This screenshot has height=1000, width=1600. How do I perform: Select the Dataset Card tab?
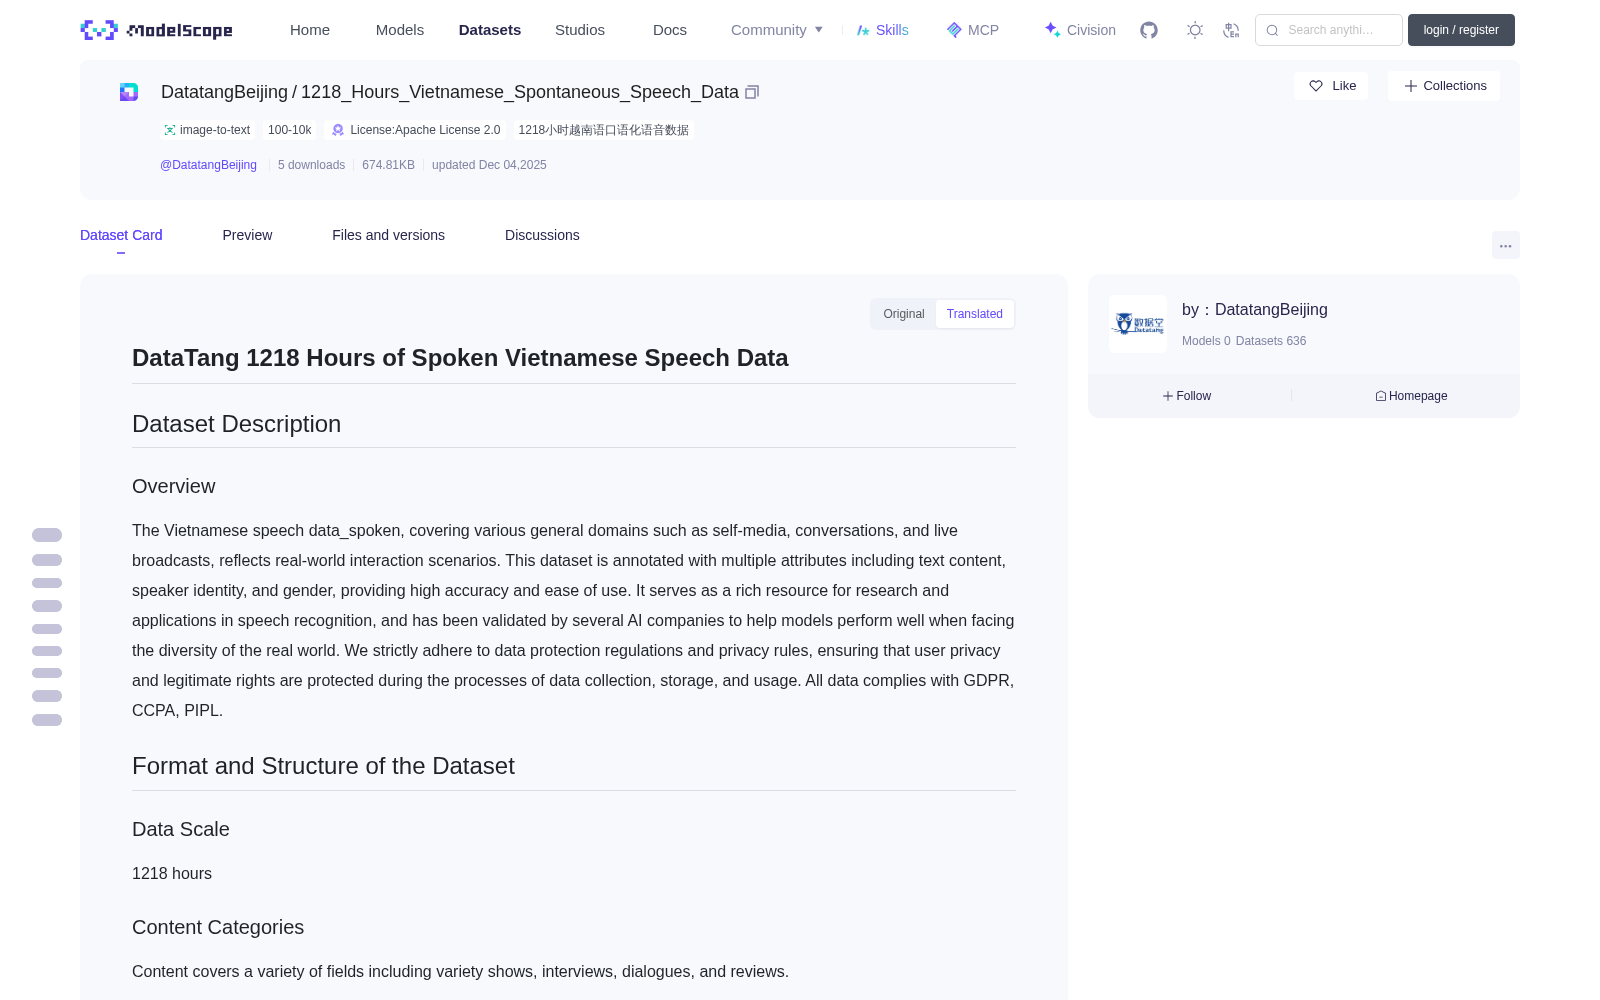pyautogui.click(x=121, y=235)
